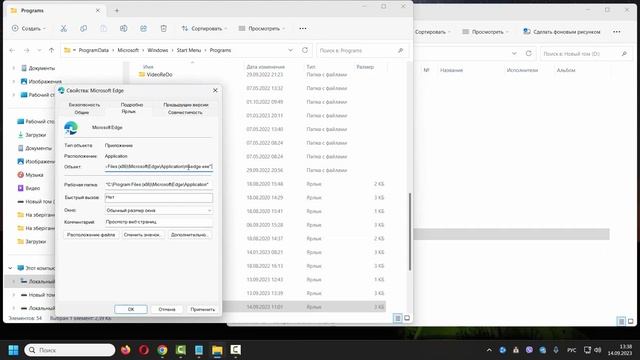
Task: Switch to the Безопасность tab
Action: click(x=84, y=105)
